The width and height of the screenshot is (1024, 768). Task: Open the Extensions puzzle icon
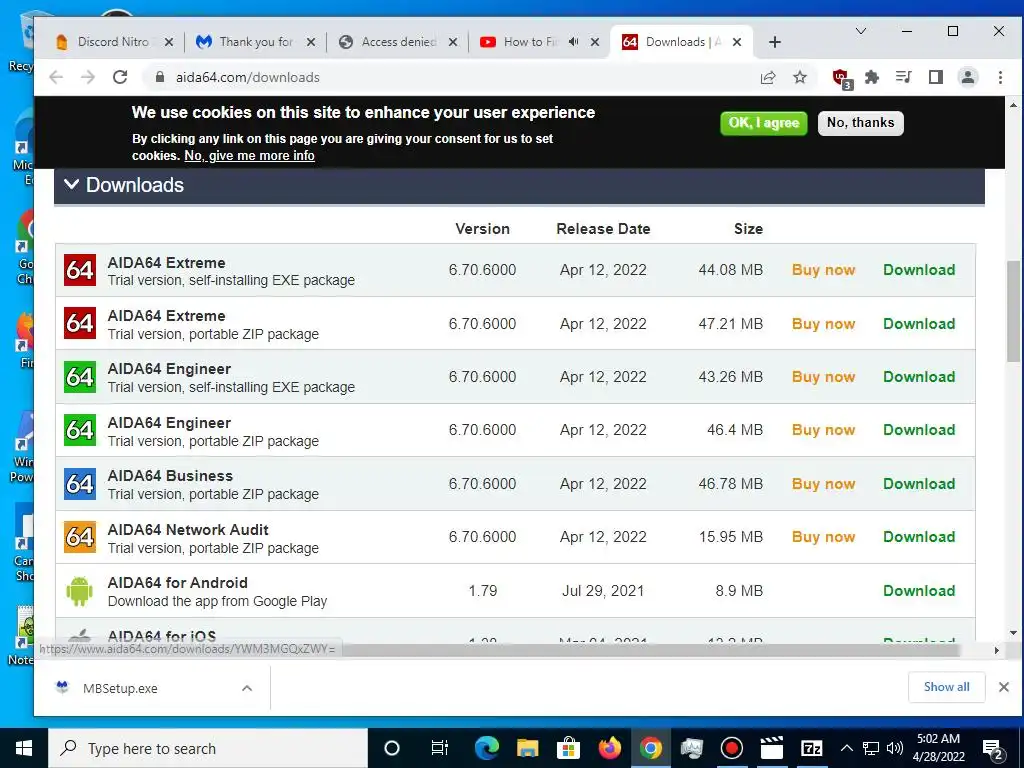pos(872,77)
